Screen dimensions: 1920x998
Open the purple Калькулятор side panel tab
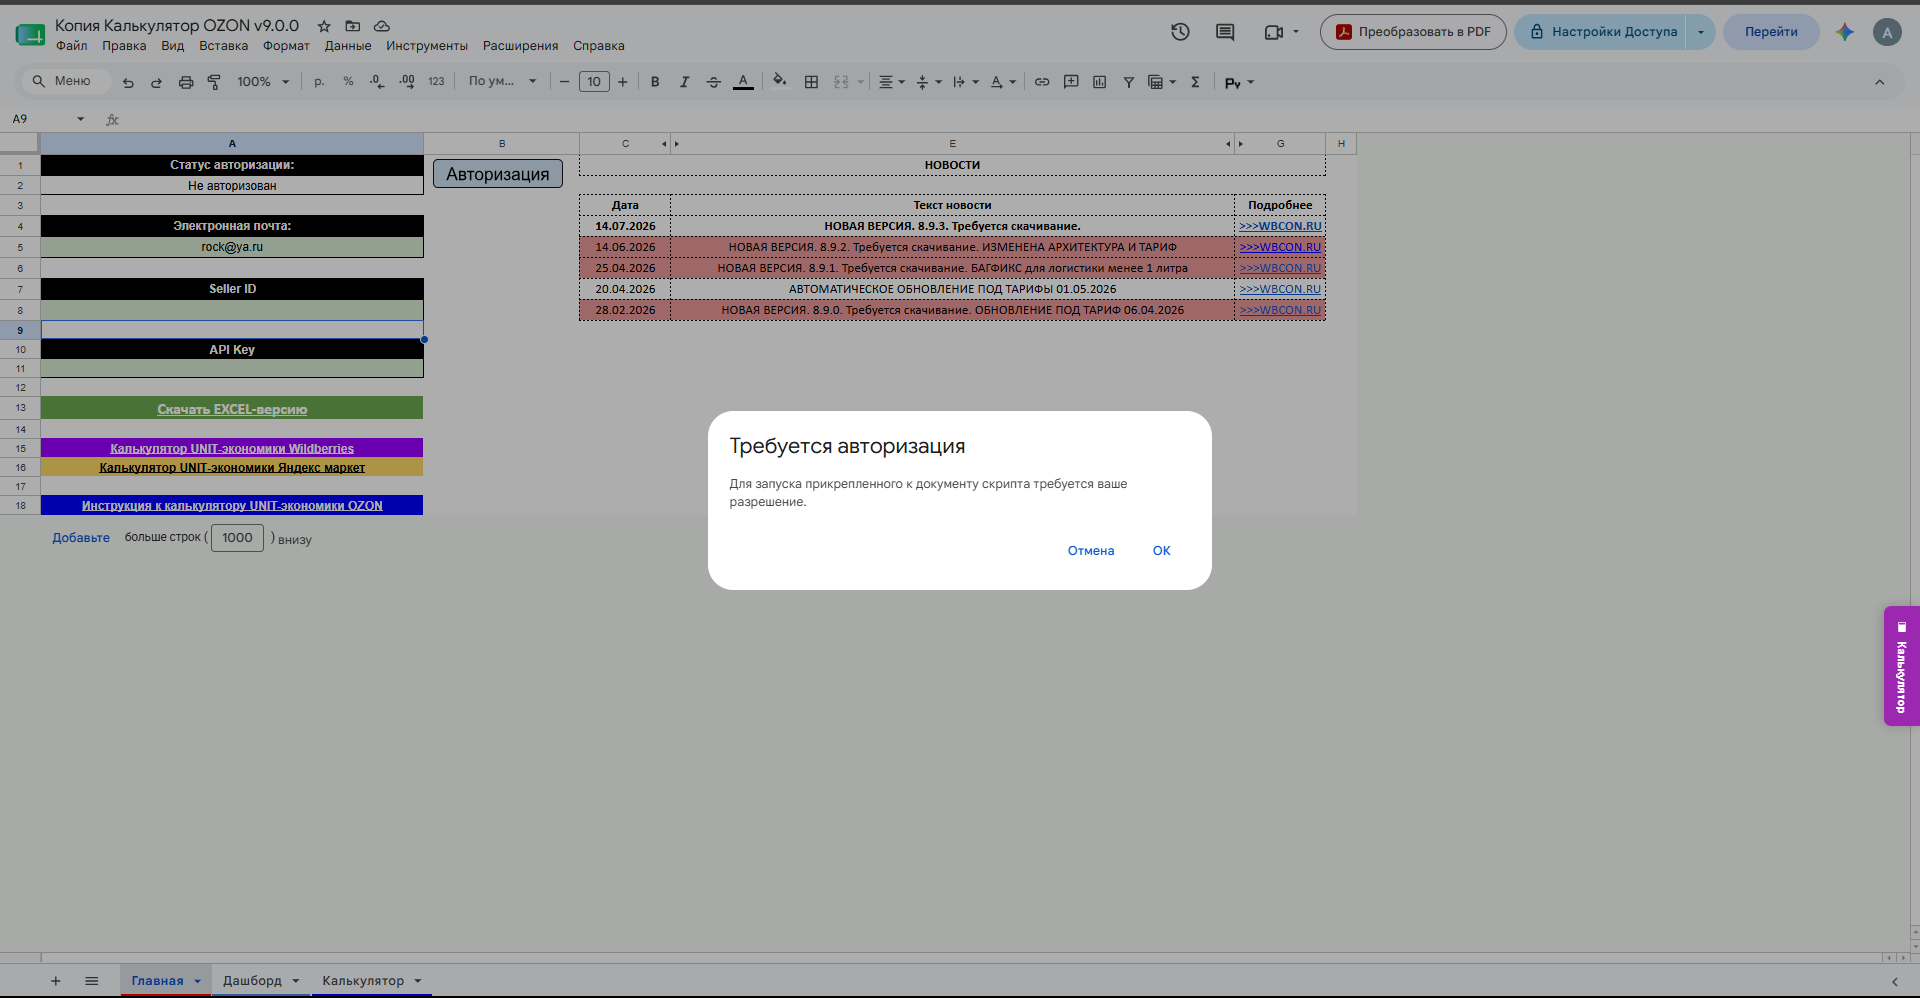click(1902, 666)
